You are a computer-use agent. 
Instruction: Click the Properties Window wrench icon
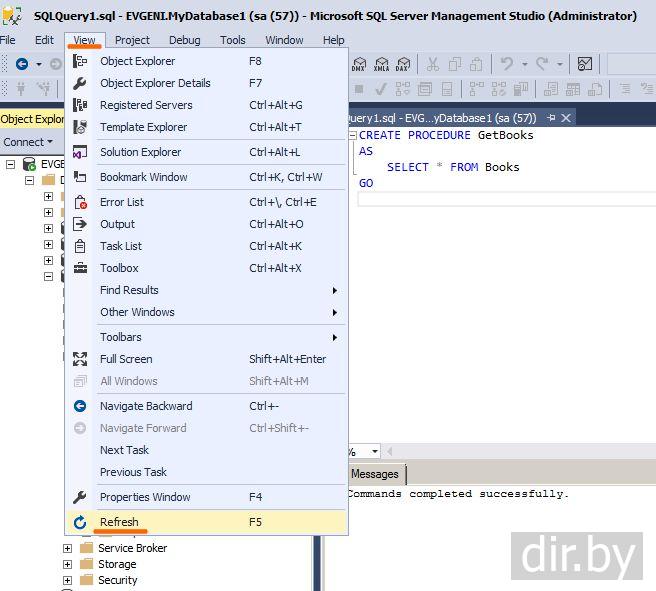[x=79, y=497]
